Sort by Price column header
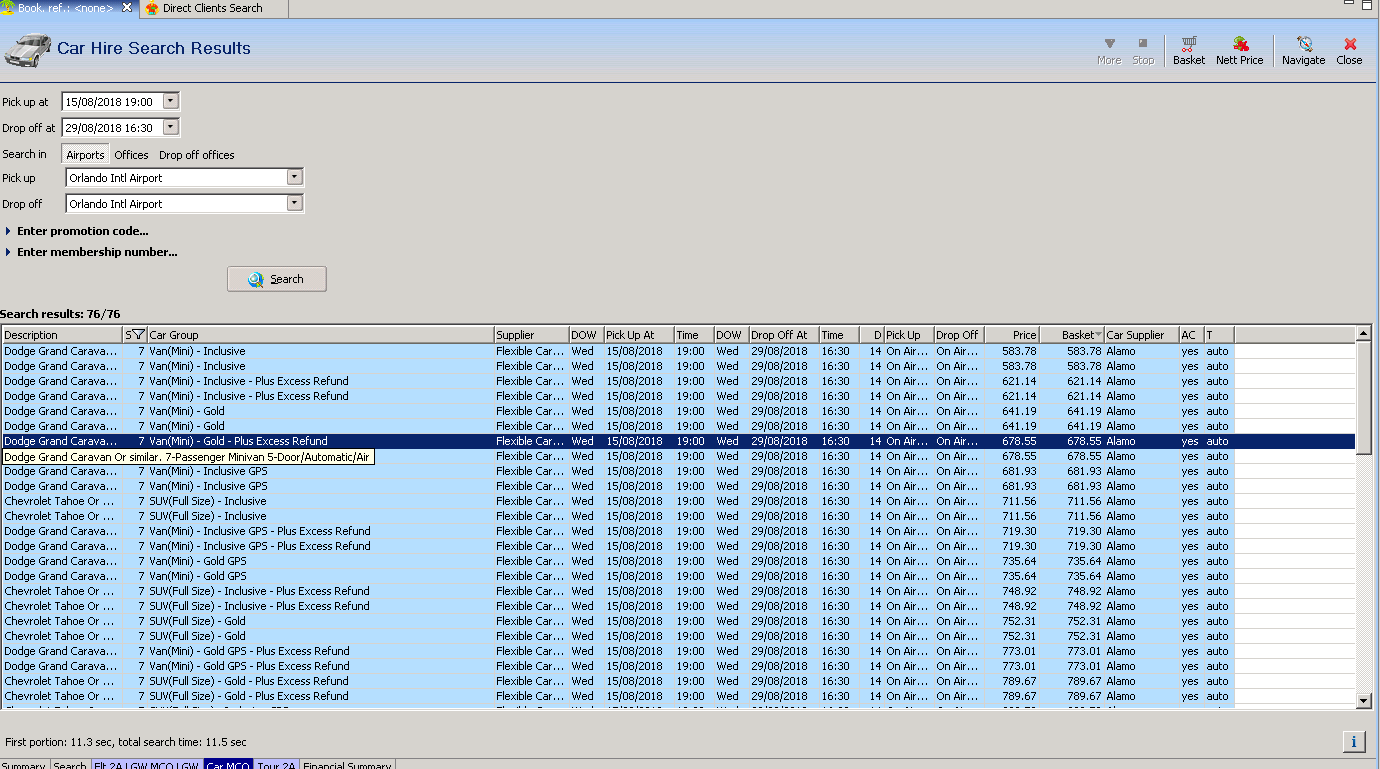Image resolution: width=1380 pixels, height=769 pixels. 1012,335
